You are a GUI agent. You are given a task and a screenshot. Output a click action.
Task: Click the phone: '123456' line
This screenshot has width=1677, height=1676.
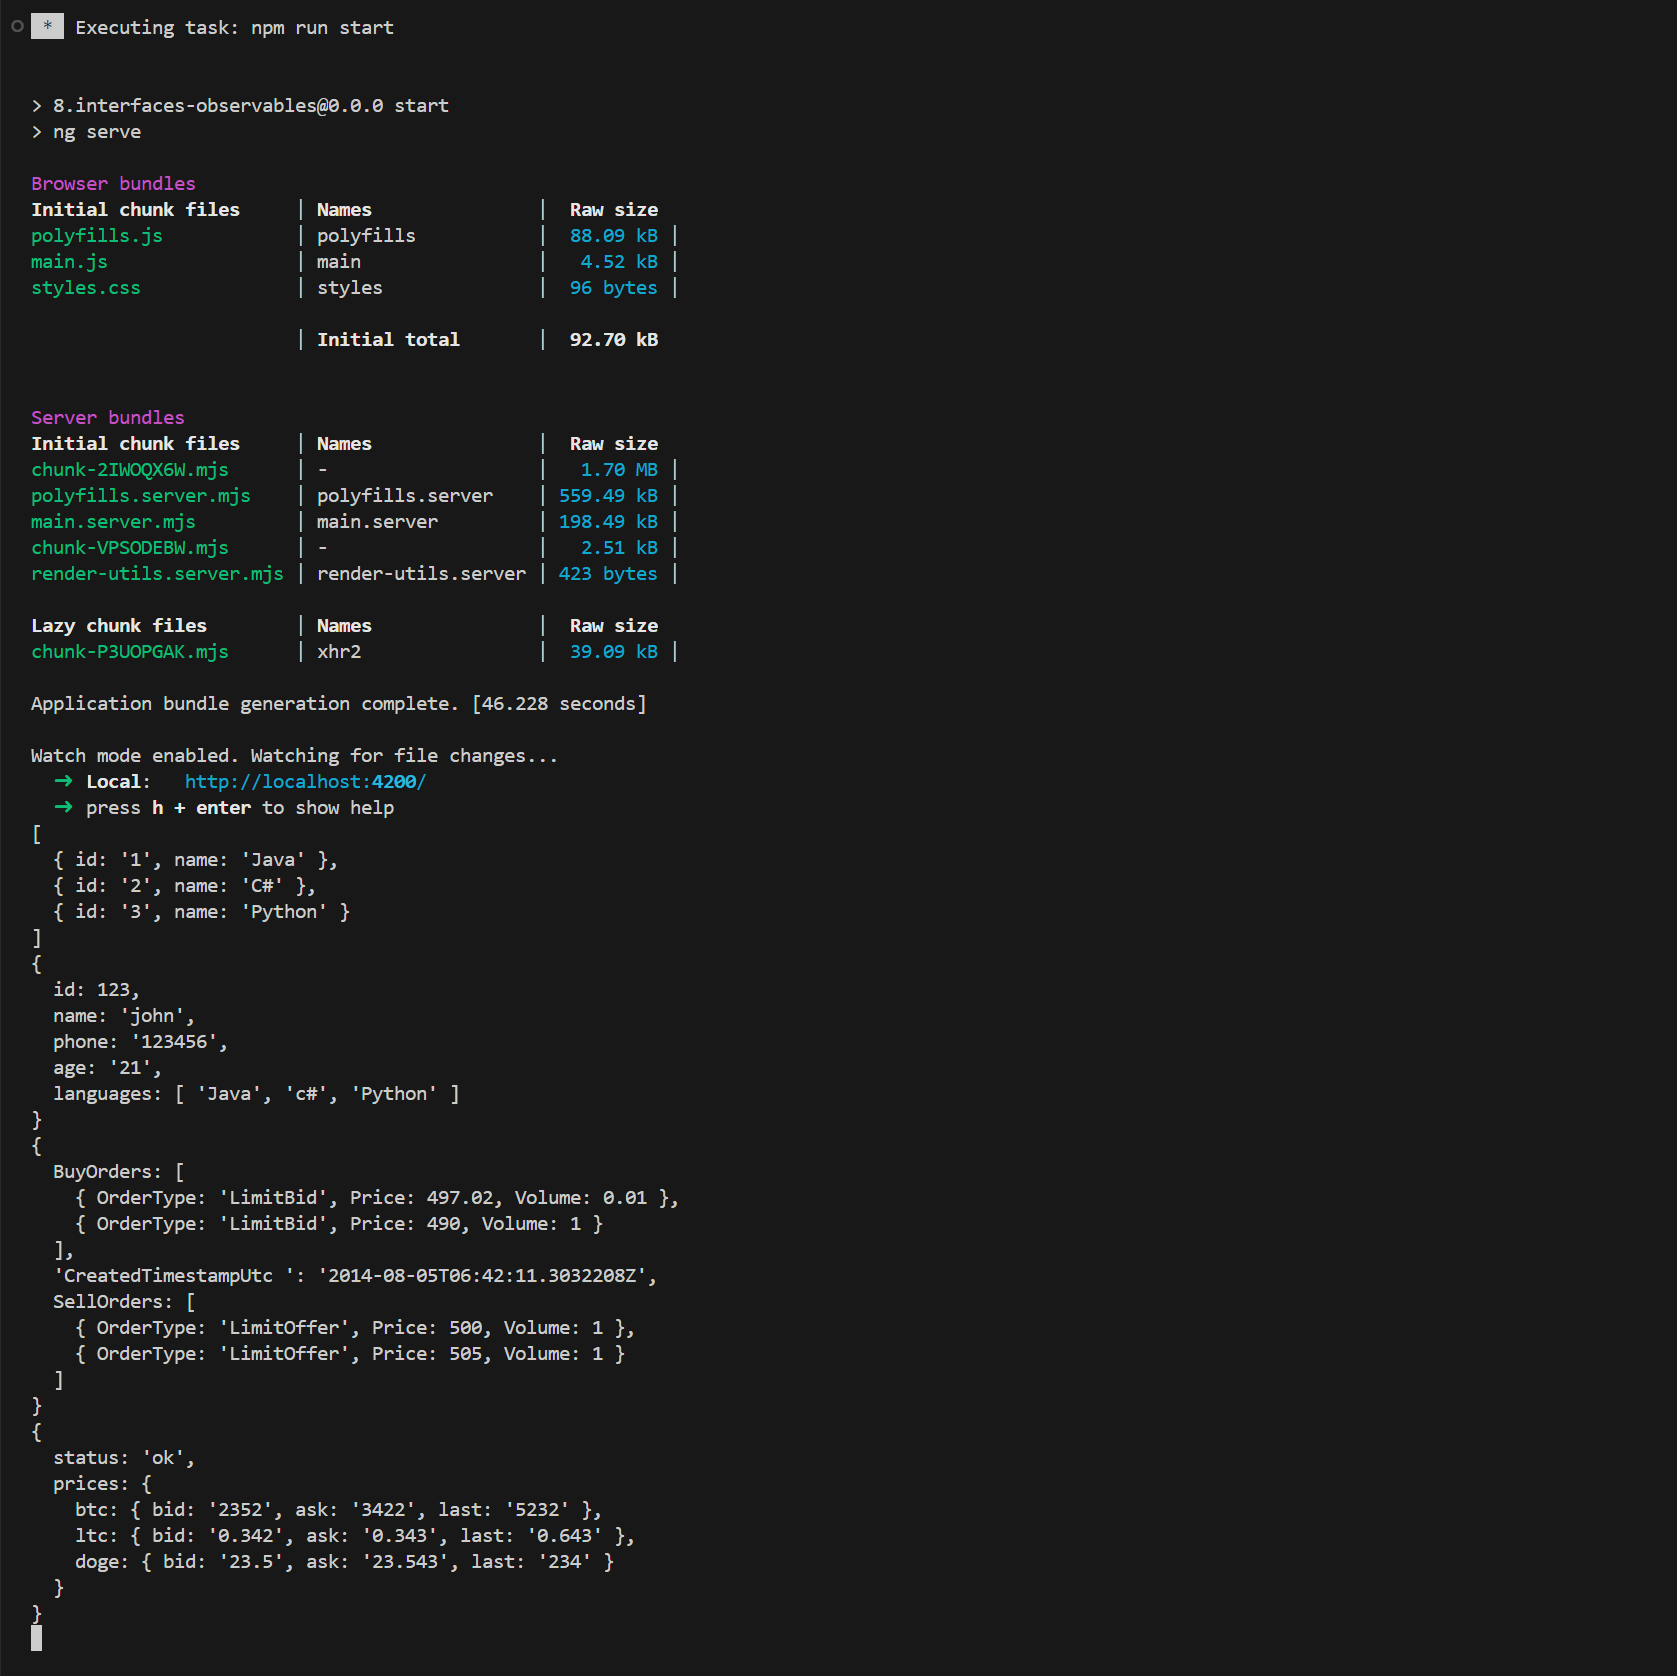pos(141,1042)
